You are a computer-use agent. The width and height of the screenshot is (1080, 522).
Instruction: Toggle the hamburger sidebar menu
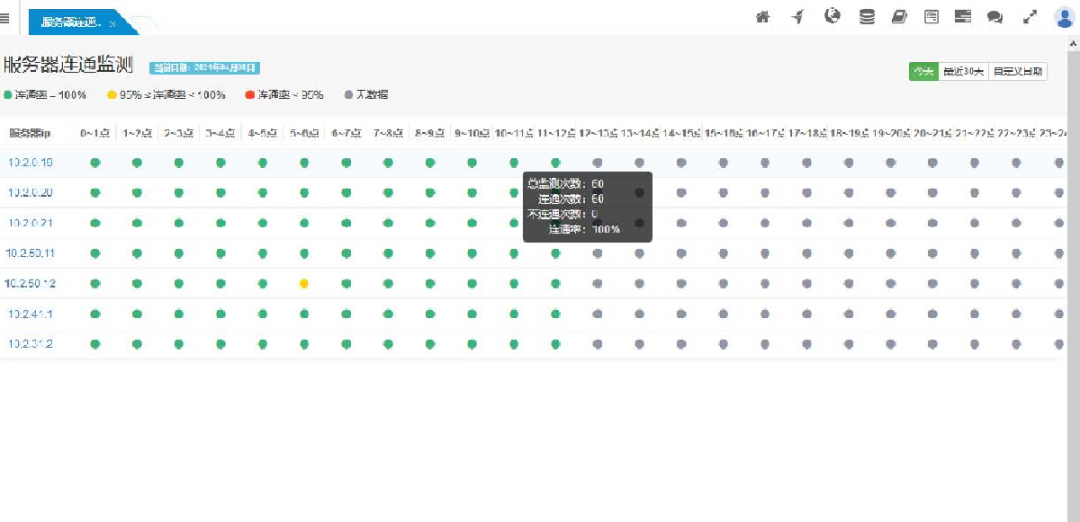[5, 18]
